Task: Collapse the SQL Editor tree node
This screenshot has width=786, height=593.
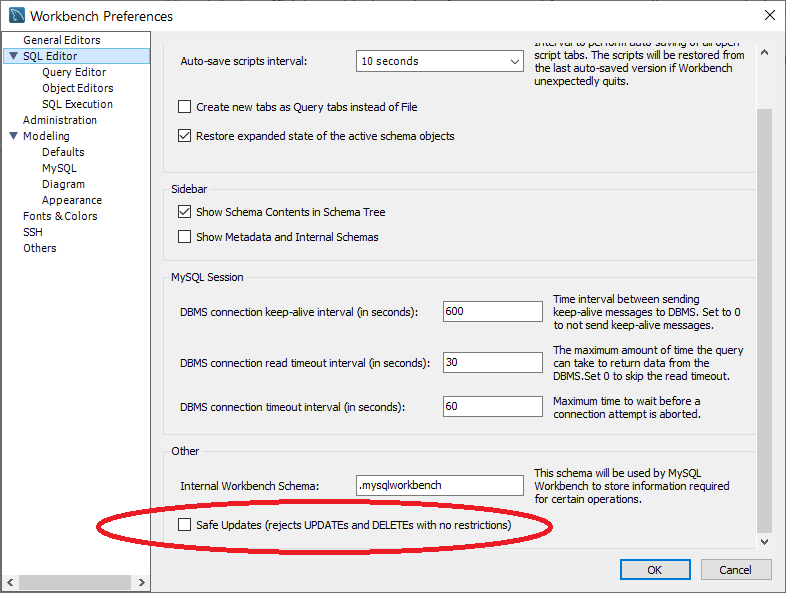Action: (13, 56)
